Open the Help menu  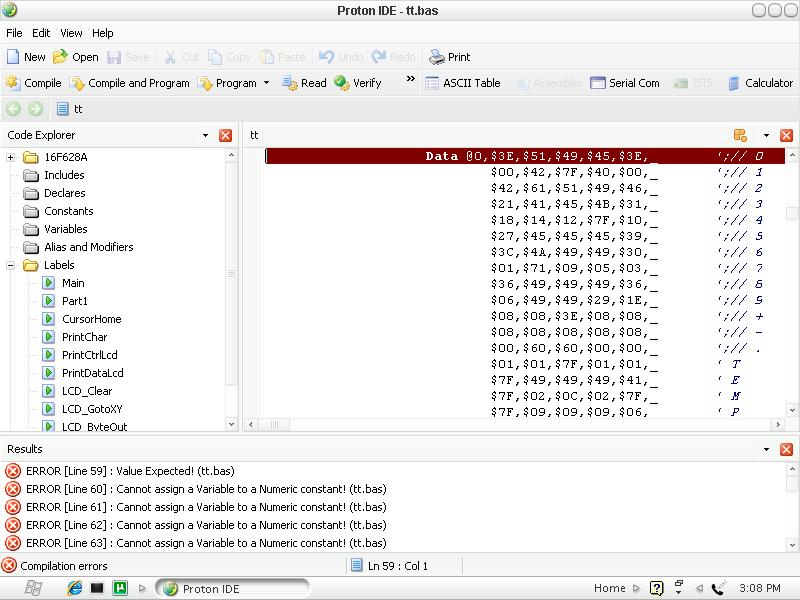(x=103, y=33)
